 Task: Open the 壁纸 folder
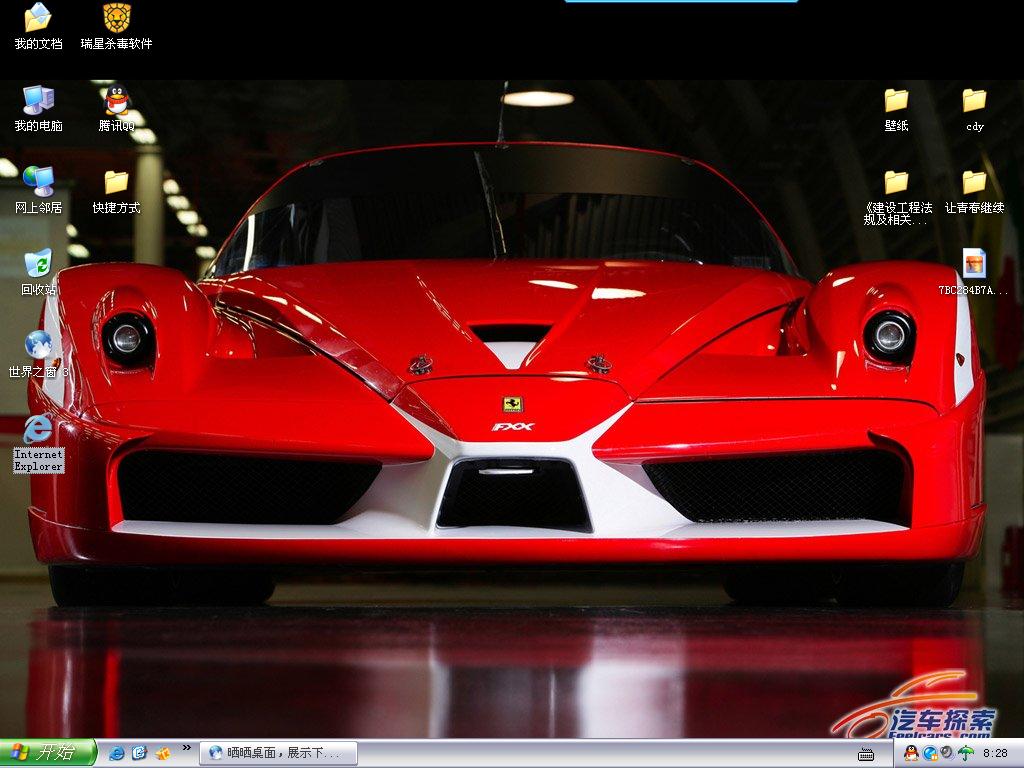pyautogui.click(x=896, y=101)
